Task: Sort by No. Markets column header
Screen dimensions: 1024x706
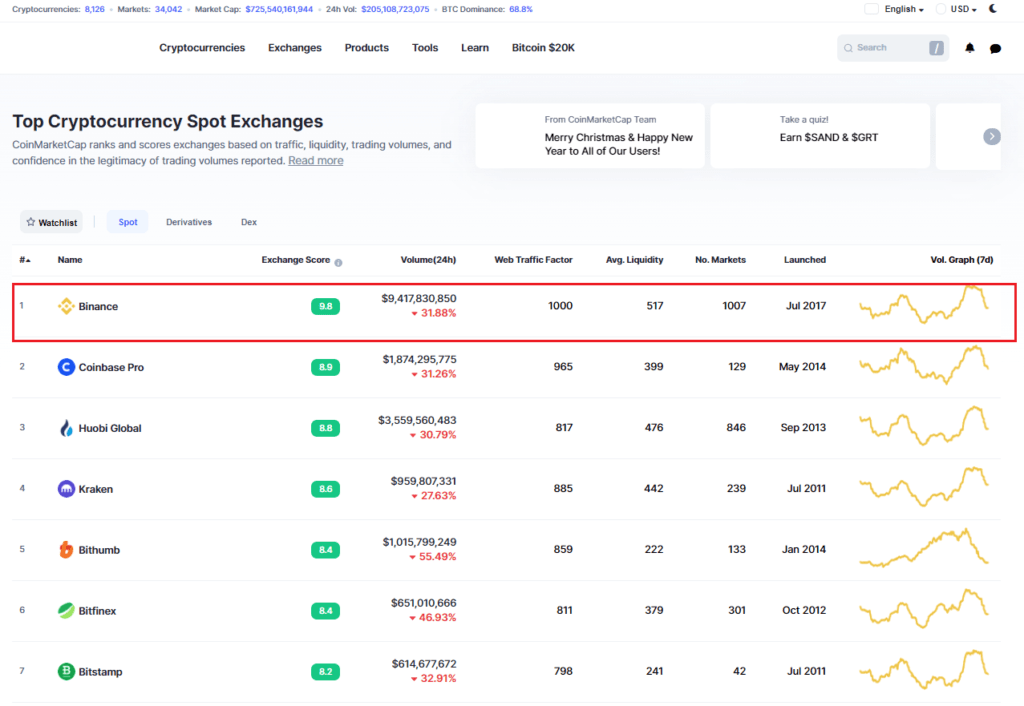Action: point(720,260)
